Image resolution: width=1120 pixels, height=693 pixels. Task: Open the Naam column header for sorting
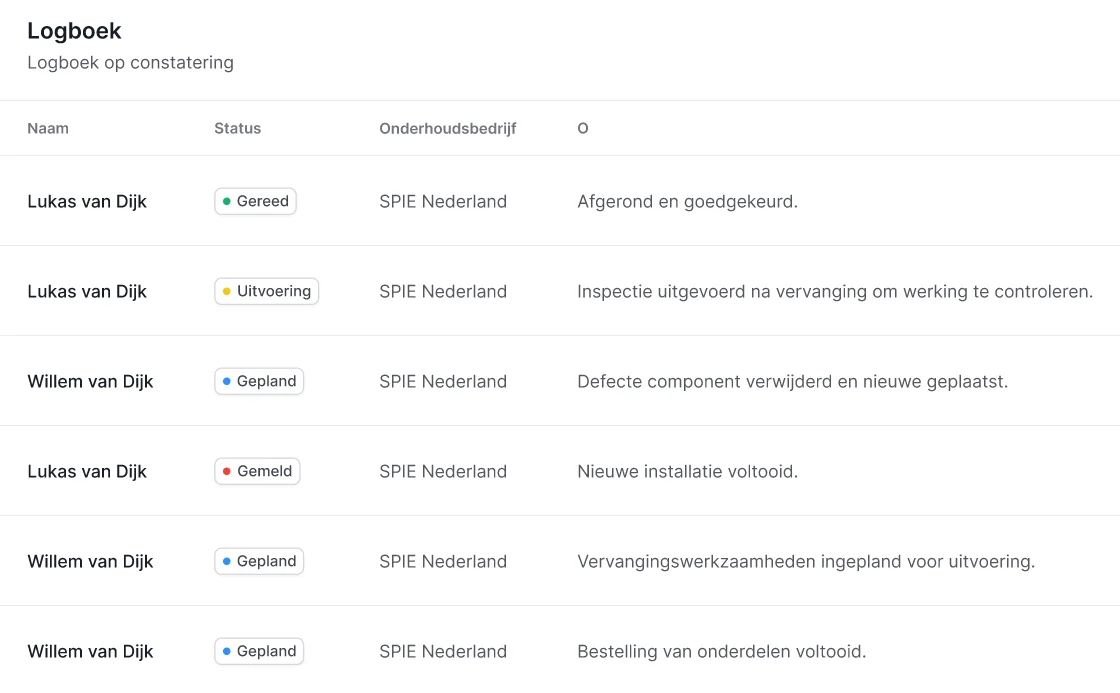[x=48, y=128]
